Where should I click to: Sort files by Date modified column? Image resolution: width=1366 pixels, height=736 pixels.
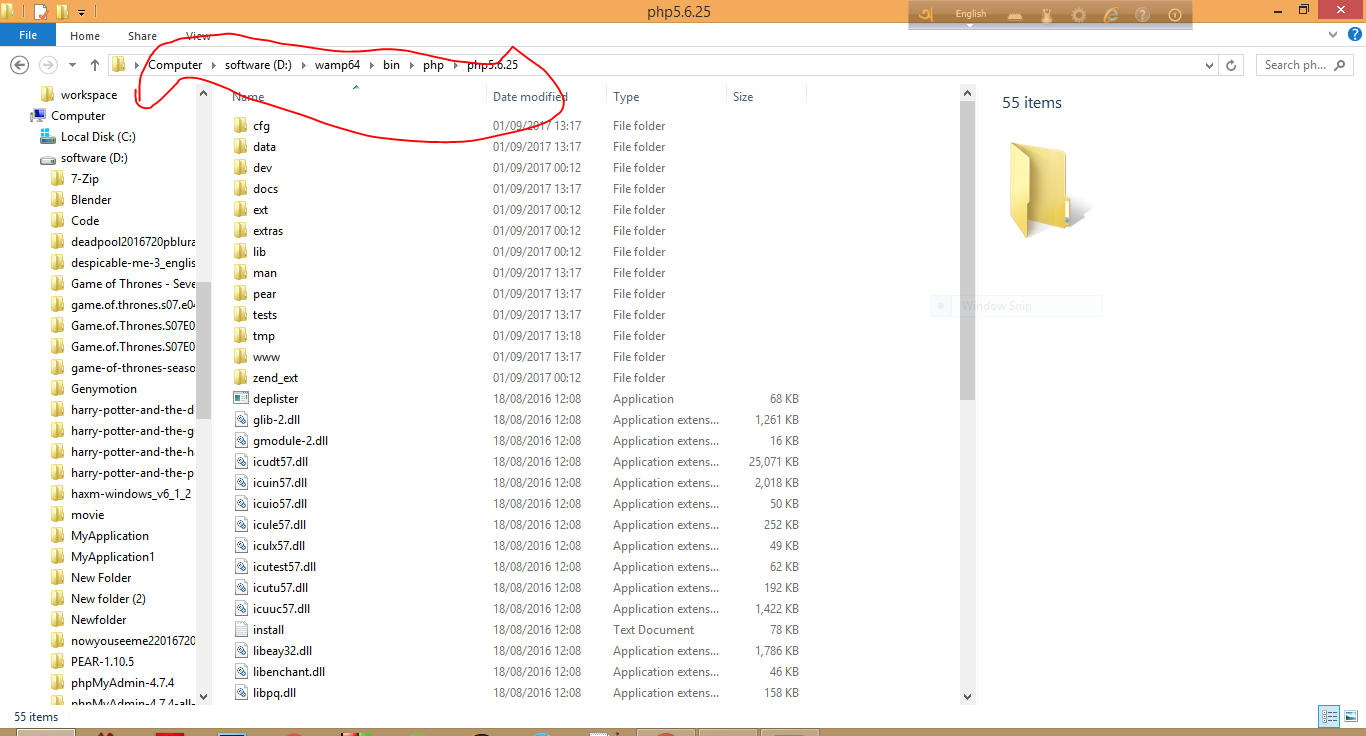click(x=530, y=97)
